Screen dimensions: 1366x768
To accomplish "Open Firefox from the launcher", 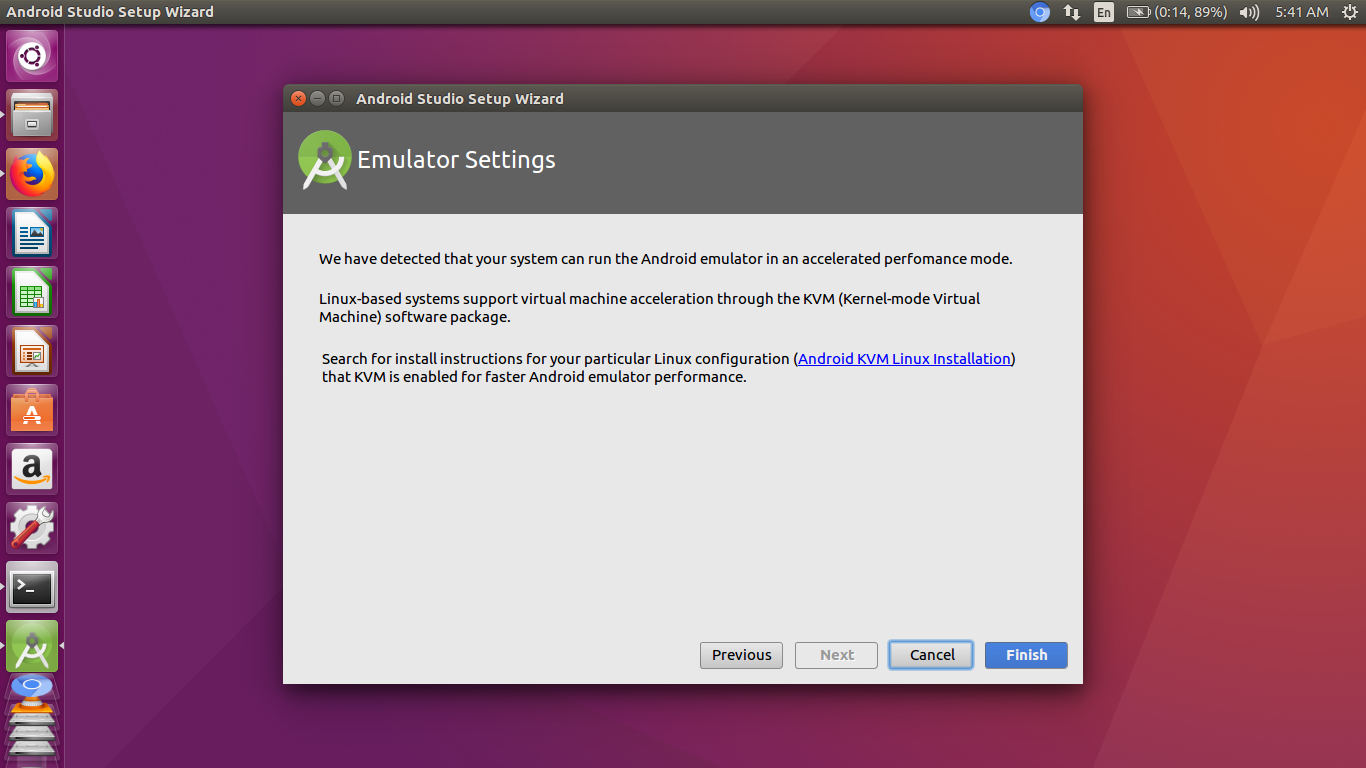I will pyautogui.click(x=32, y=174).
